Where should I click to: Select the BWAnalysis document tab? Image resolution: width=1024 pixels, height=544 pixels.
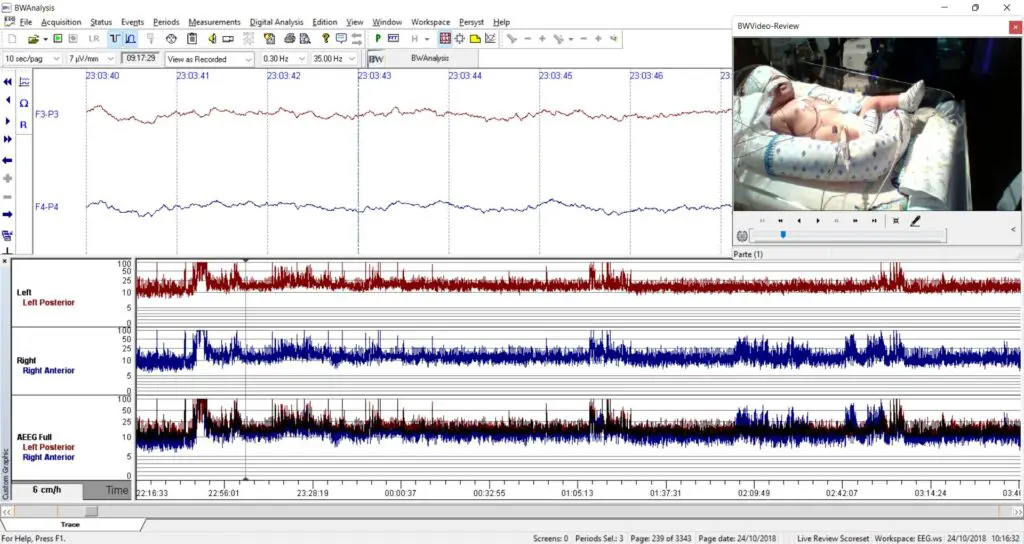(x=422, y=58)
